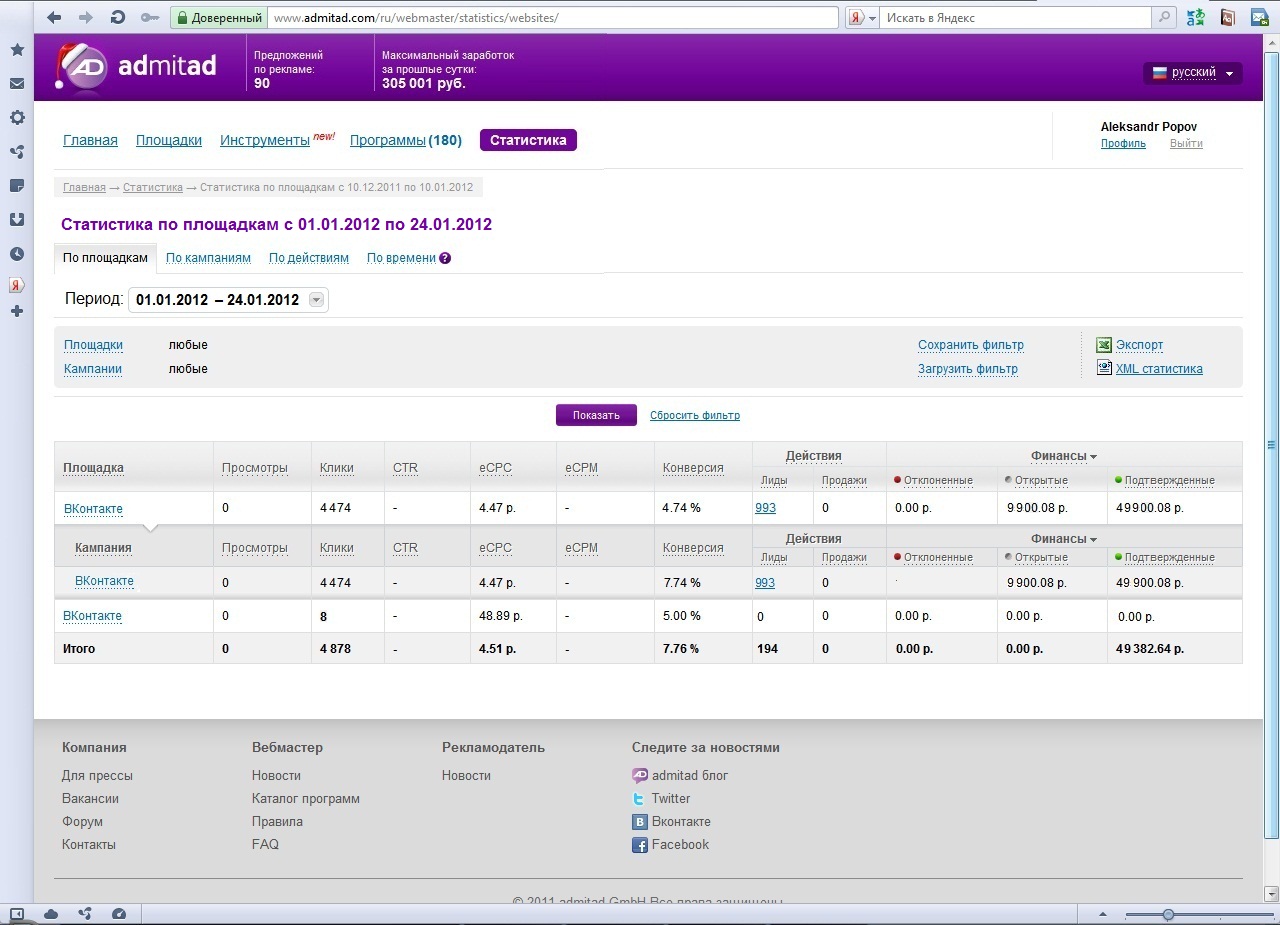The image size is (1280, 925).
Task: Click the Excel export icon
Action: [1104, 345]
